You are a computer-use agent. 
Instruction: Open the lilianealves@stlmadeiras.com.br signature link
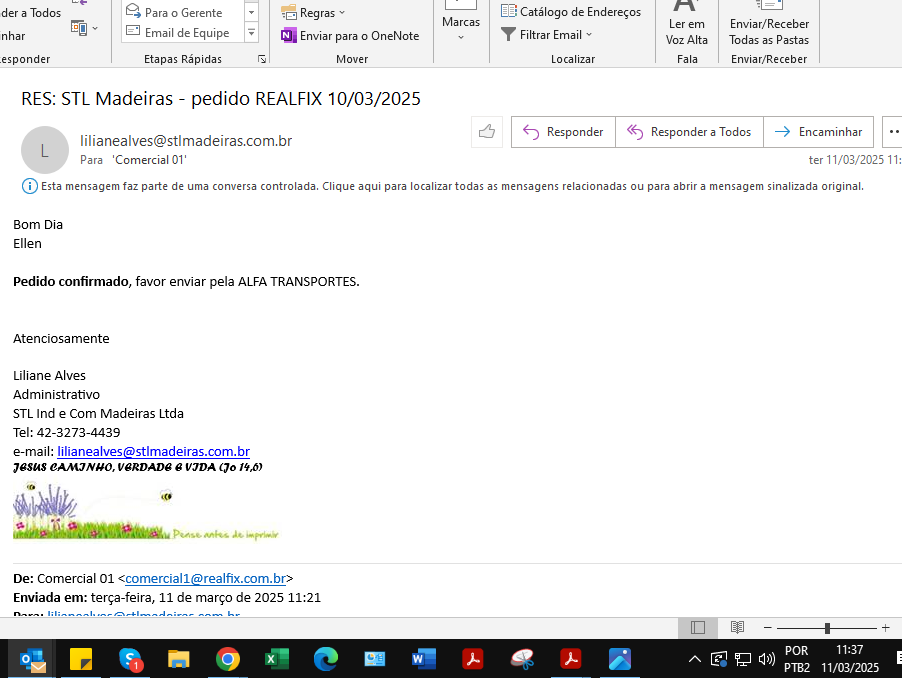point(153,452)
